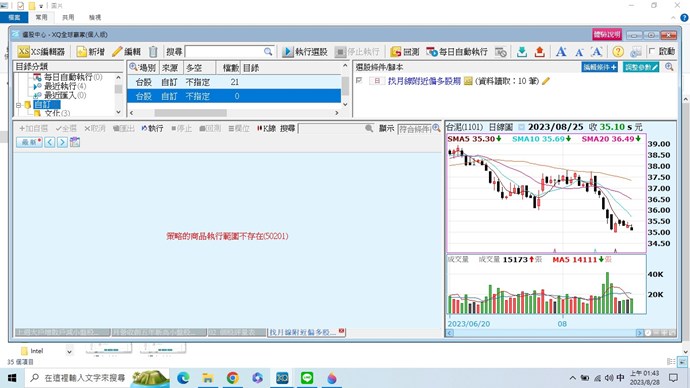Screen dimensions: 690x388
Task: Select the 最近匯入(0) tree item
Action: coord(60,95)
